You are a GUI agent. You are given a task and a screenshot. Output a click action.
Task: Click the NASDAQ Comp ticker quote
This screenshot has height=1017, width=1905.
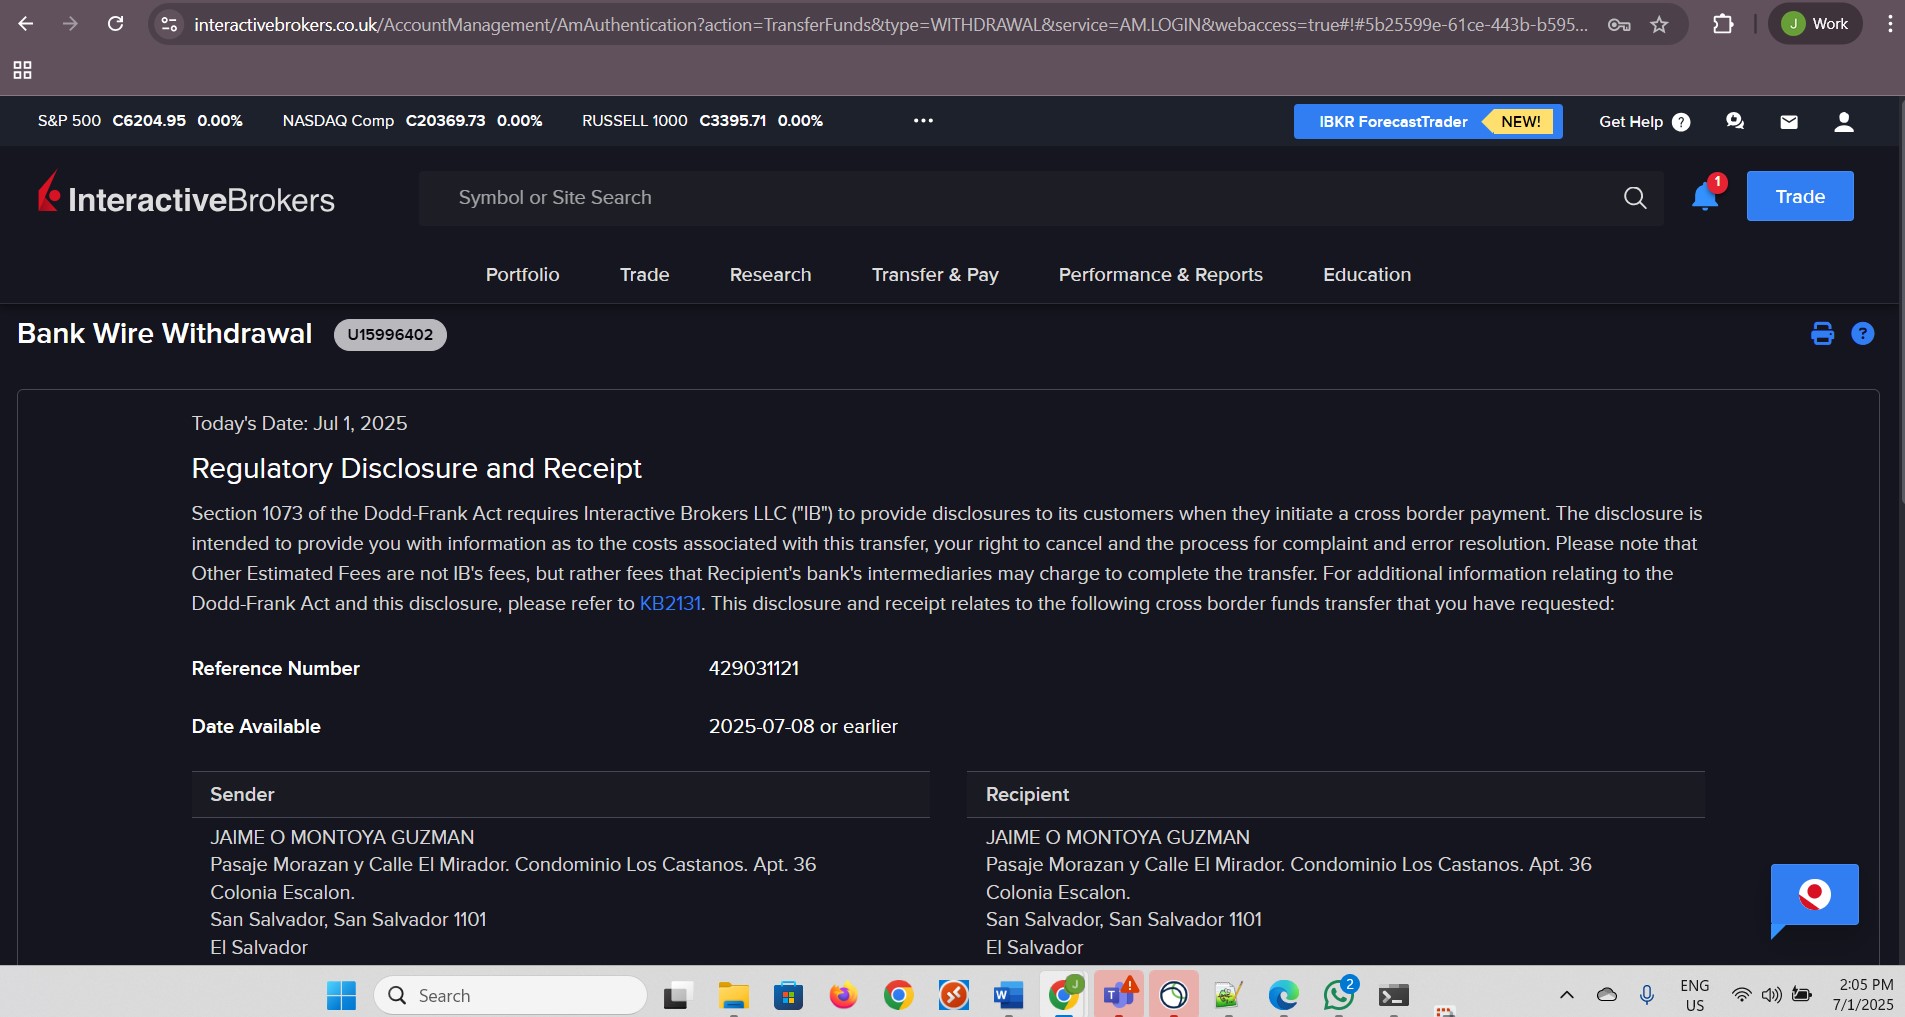pyautogui.click(x=412, y=121)
